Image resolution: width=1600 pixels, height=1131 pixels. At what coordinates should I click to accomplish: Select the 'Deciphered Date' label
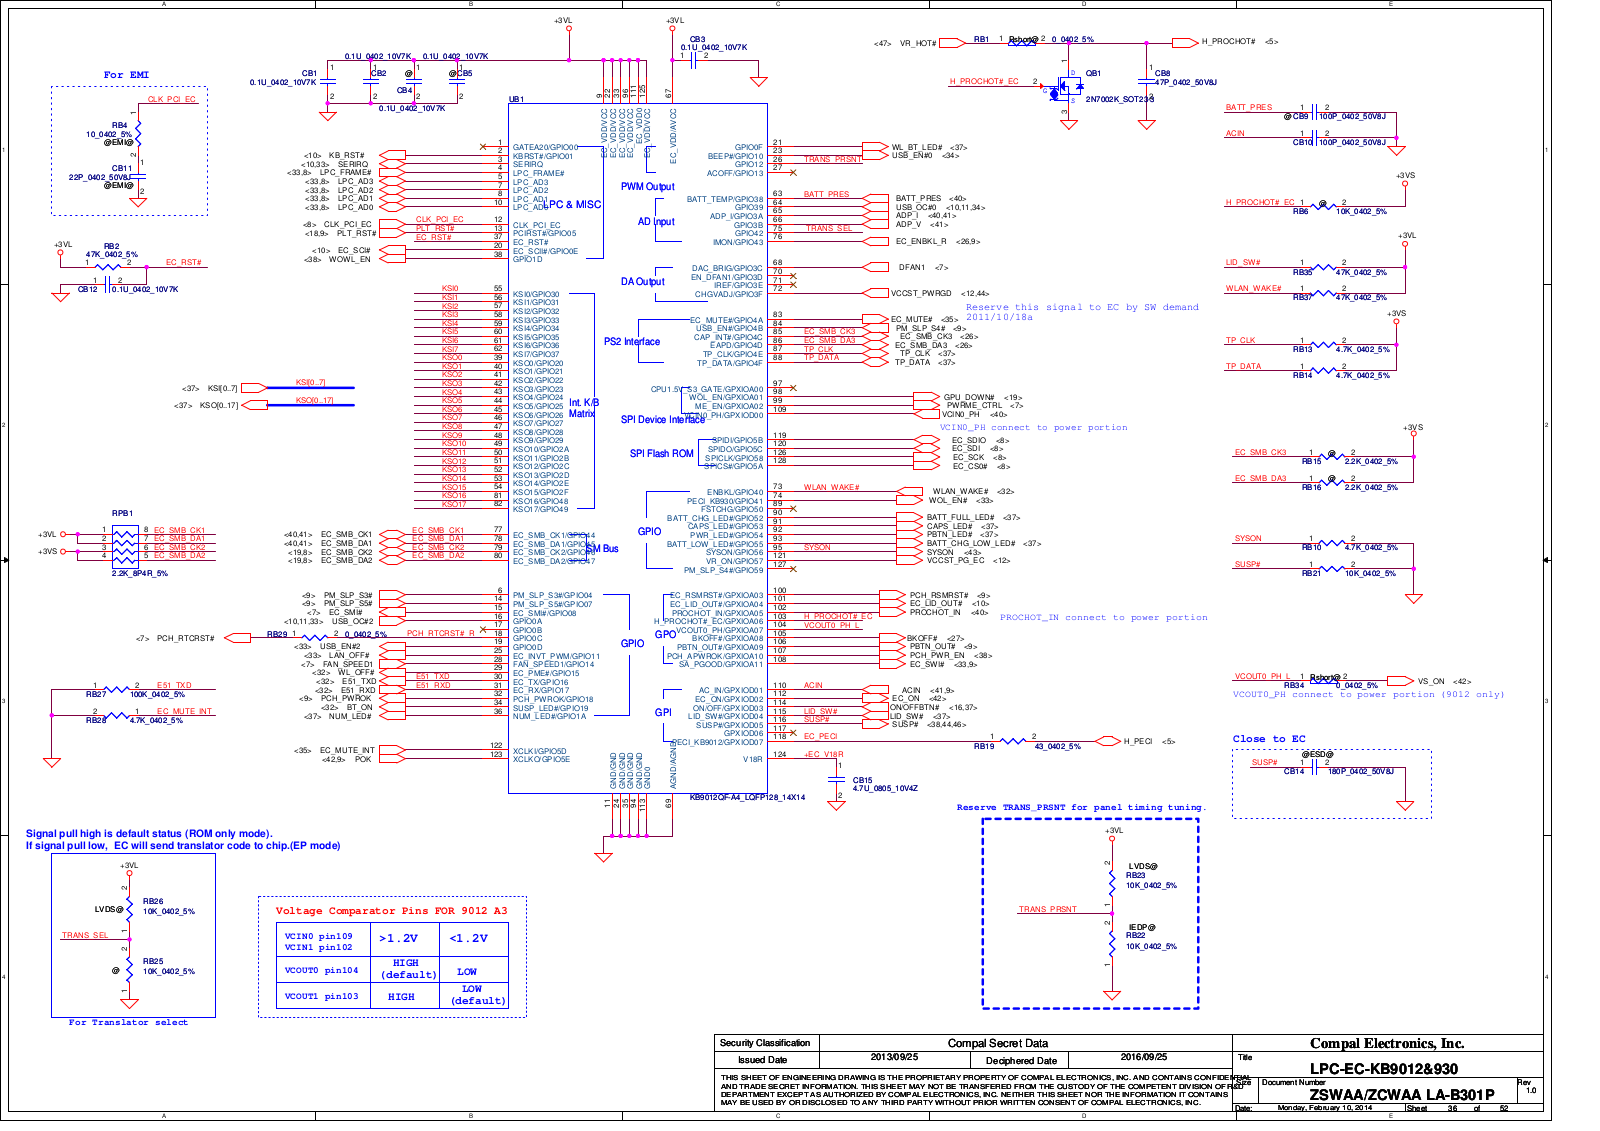pyautogui.click(x=1021, y=1061)
